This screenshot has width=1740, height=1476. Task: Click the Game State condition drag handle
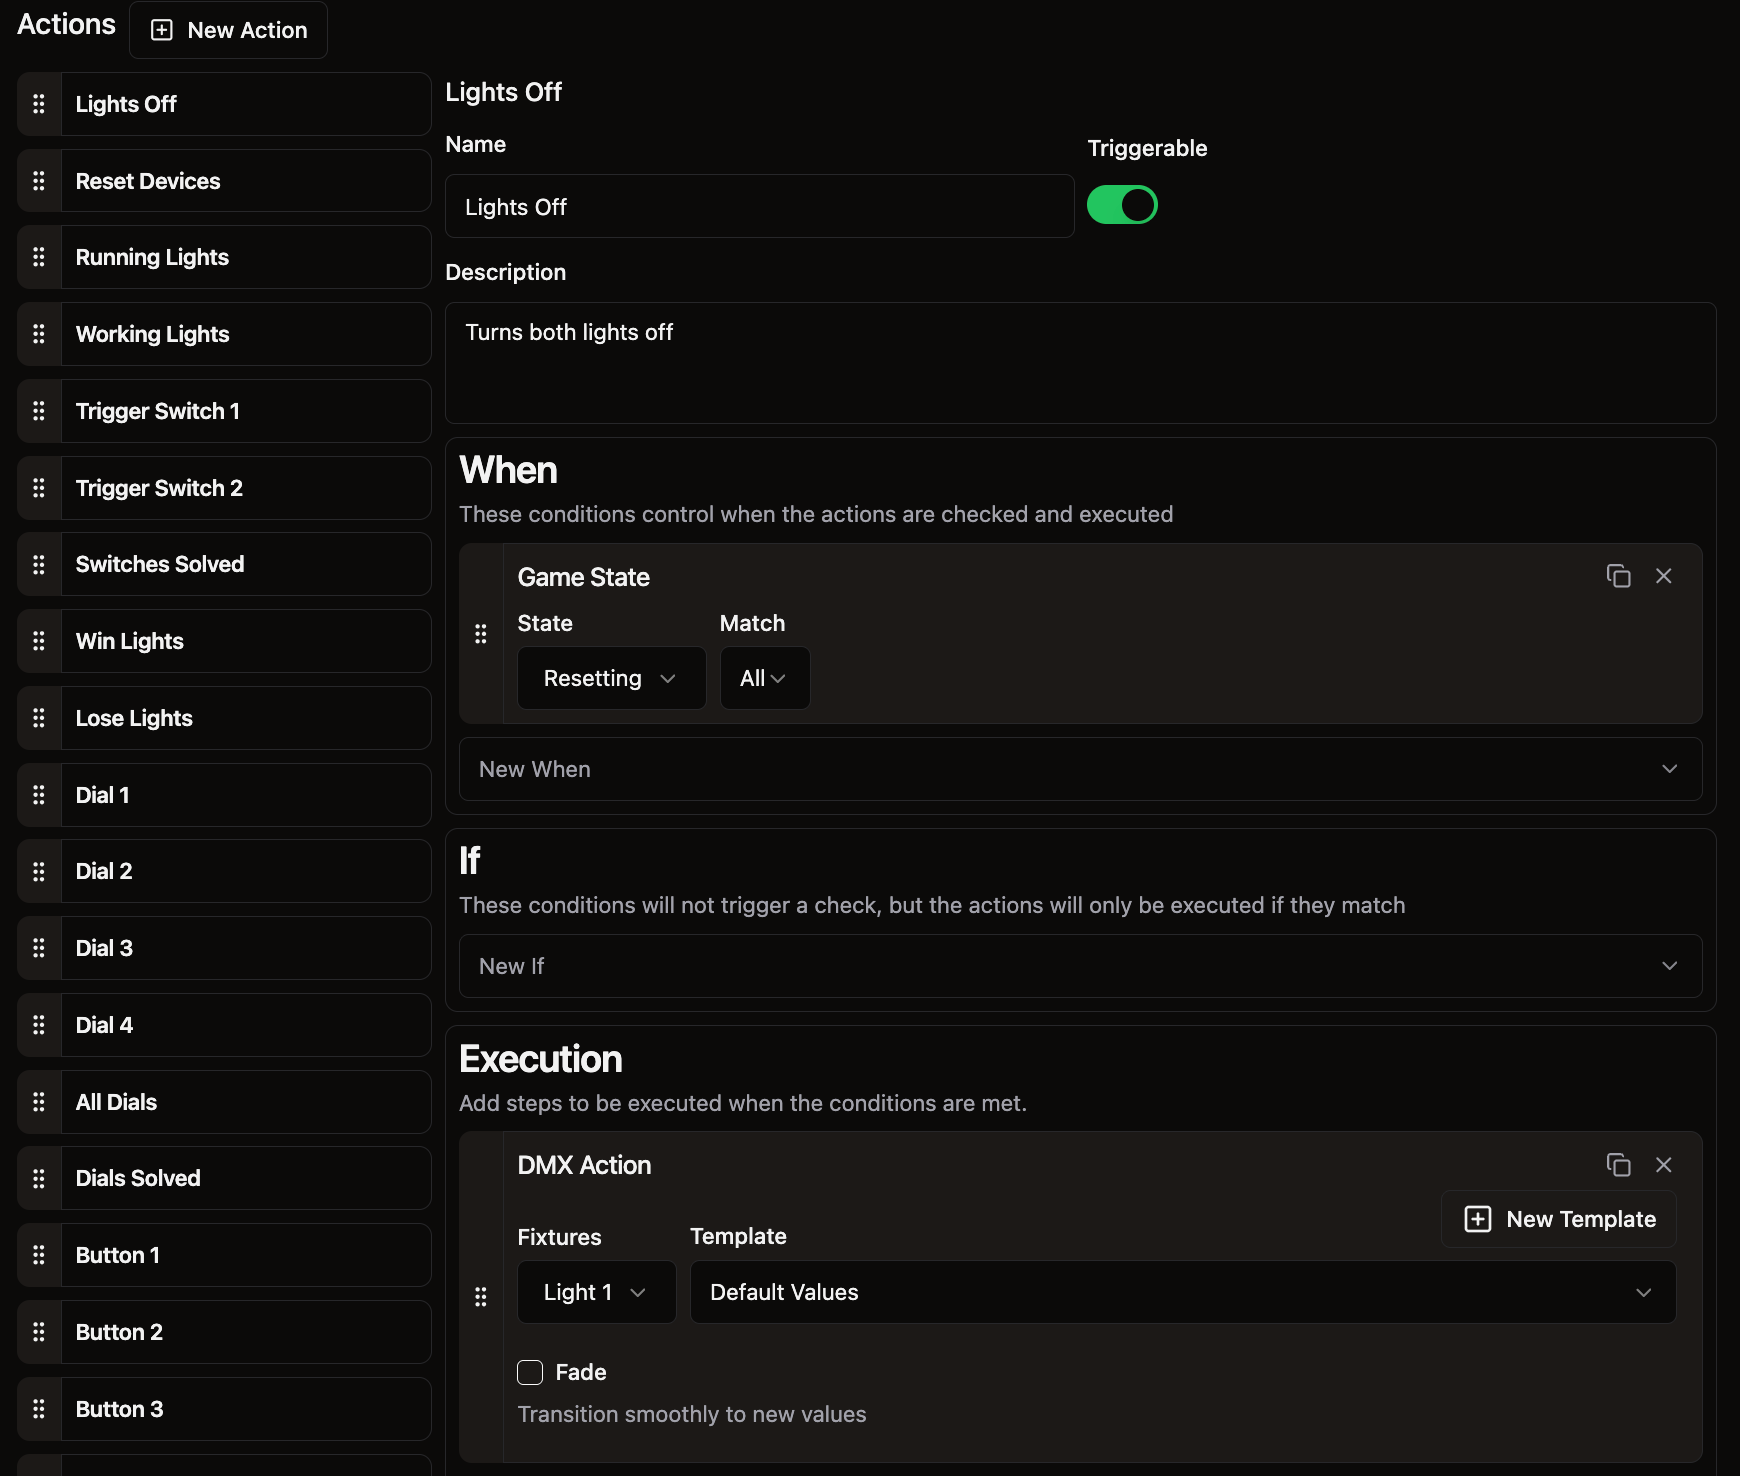point(481,634)
